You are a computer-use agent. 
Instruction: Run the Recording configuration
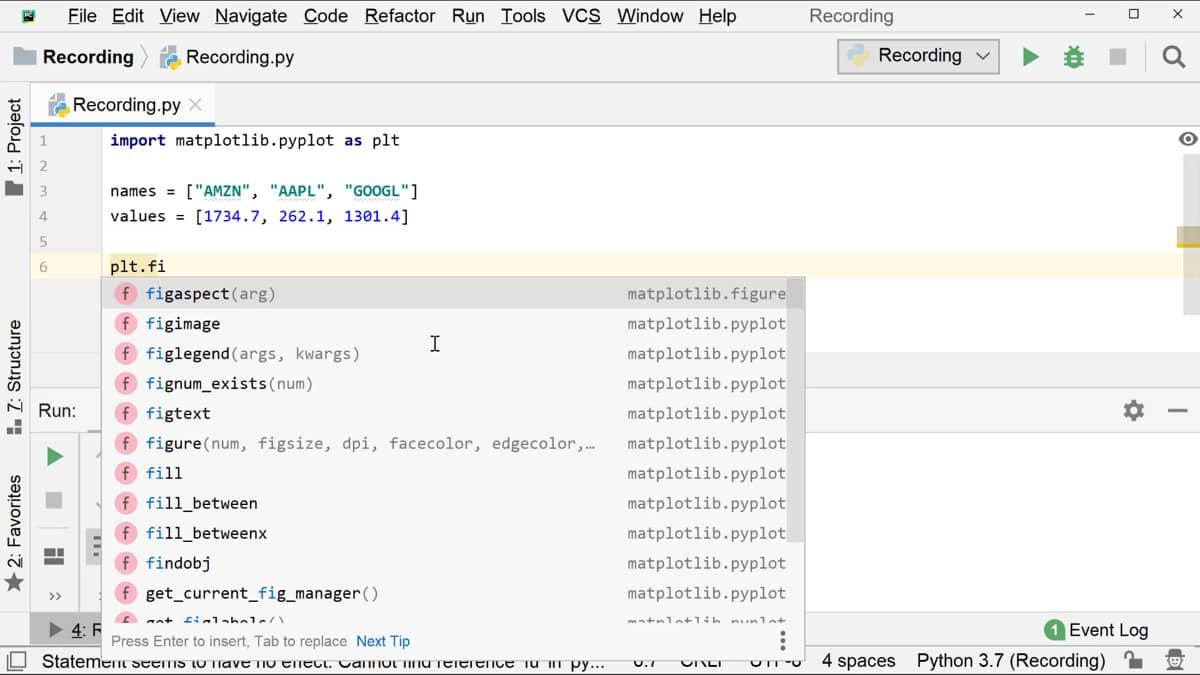pos(1030,57)
